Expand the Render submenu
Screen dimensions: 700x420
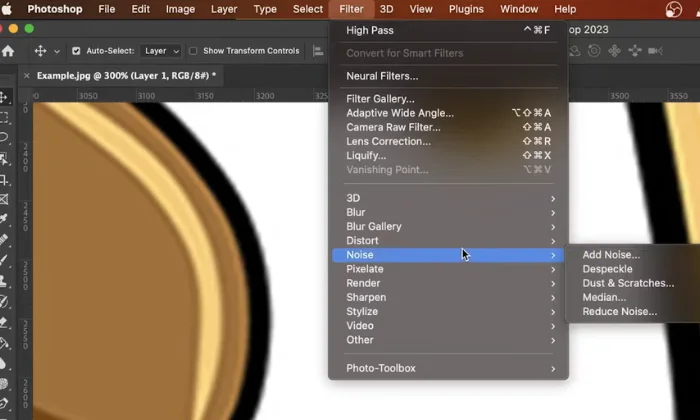[449, 283]
